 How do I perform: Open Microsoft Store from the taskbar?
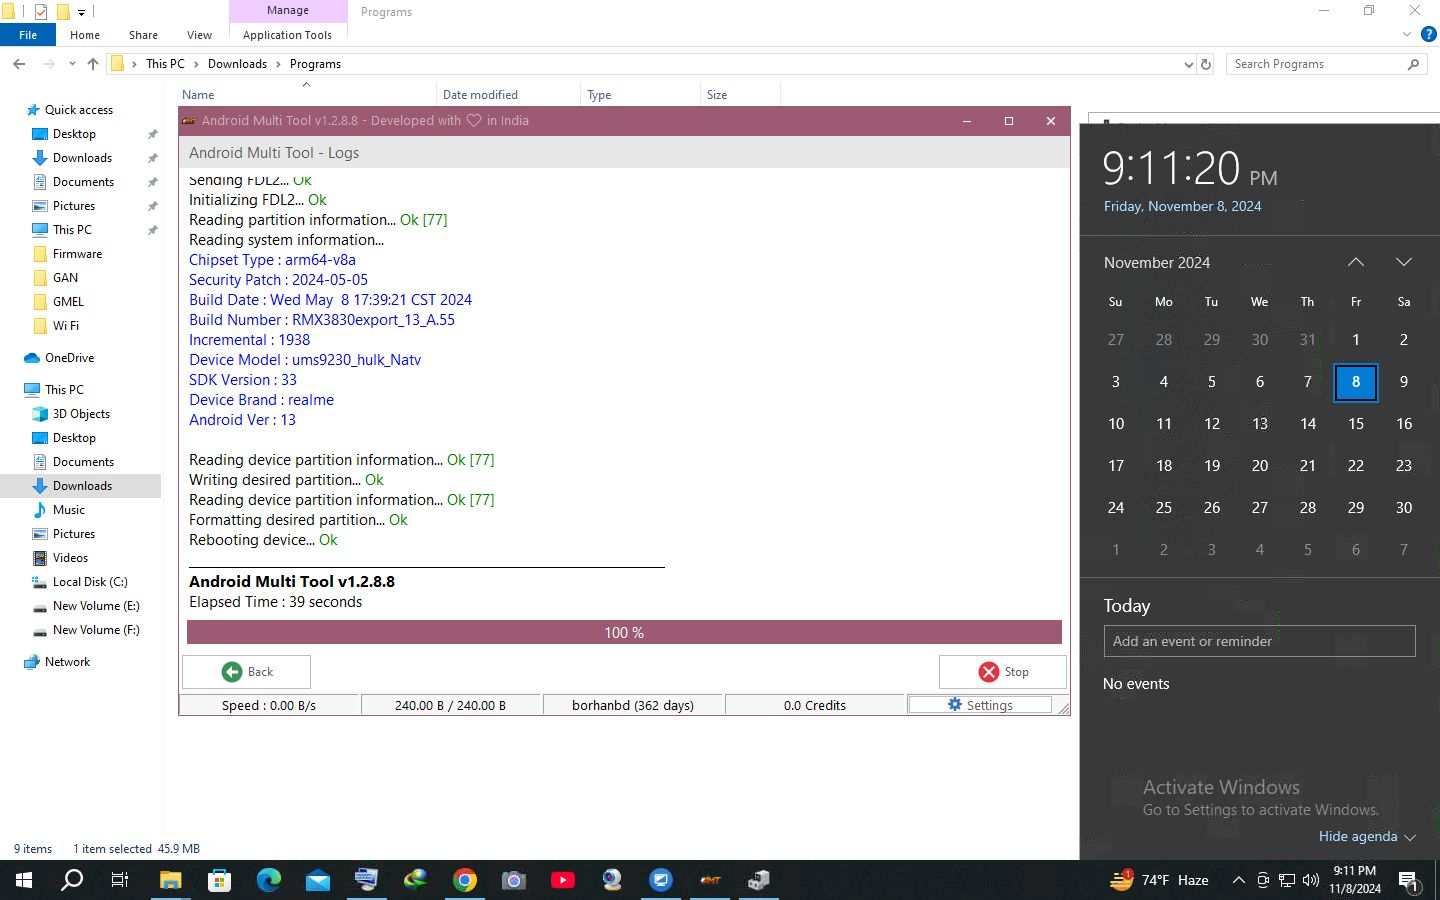219,880
